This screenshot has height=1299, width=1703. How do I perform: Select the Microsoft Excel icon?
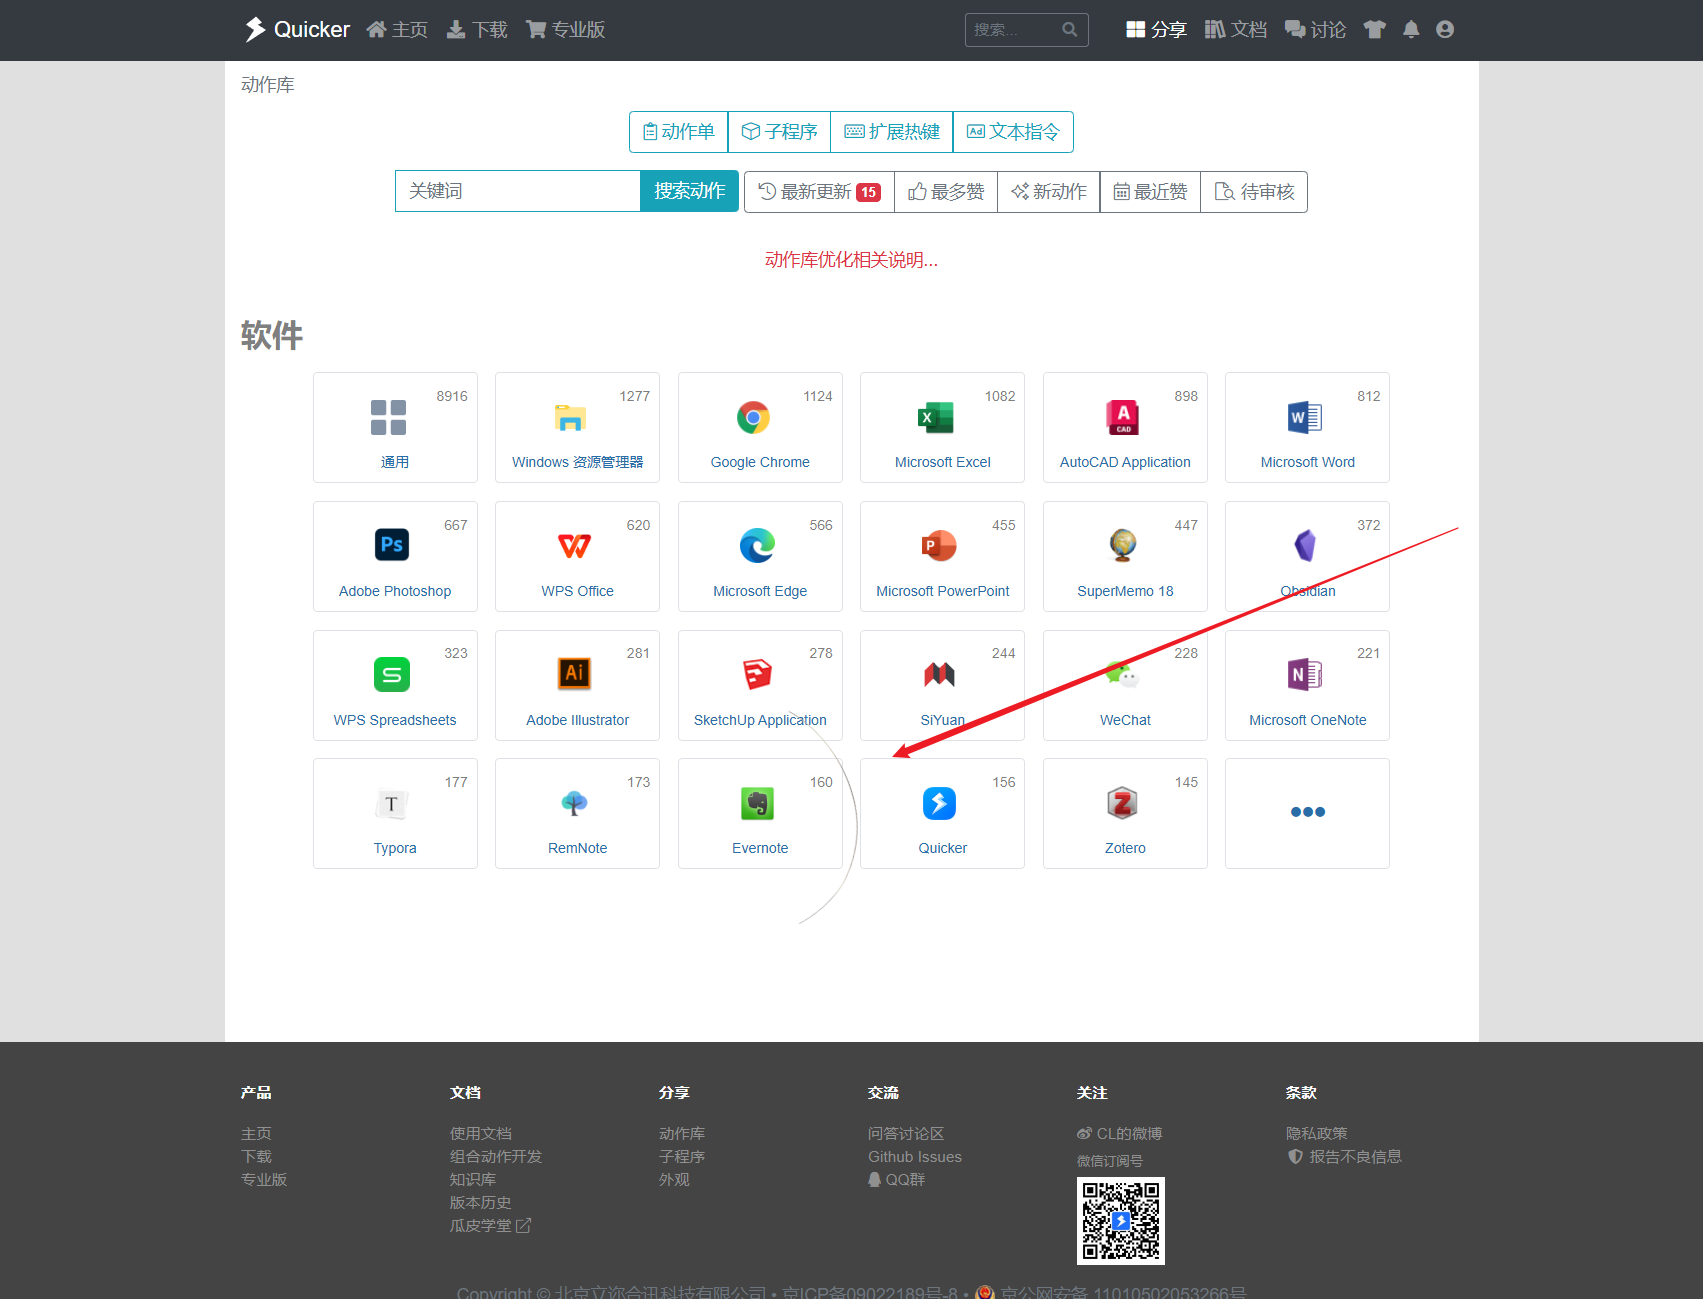point(936,417)
